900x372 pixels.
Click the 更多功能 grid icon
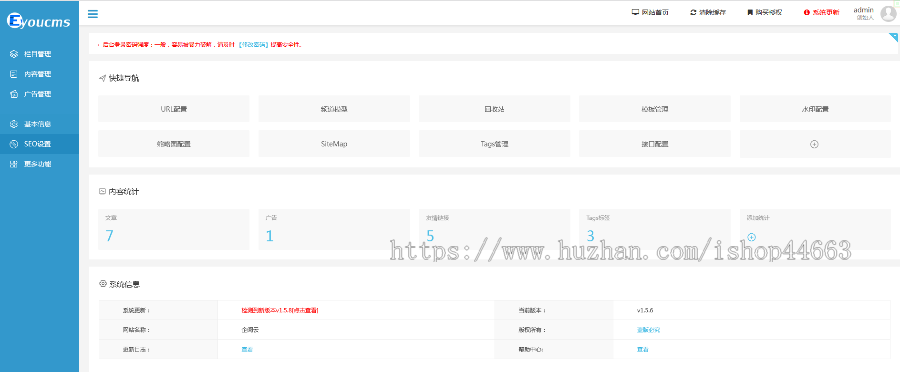(x=14, y=164)
